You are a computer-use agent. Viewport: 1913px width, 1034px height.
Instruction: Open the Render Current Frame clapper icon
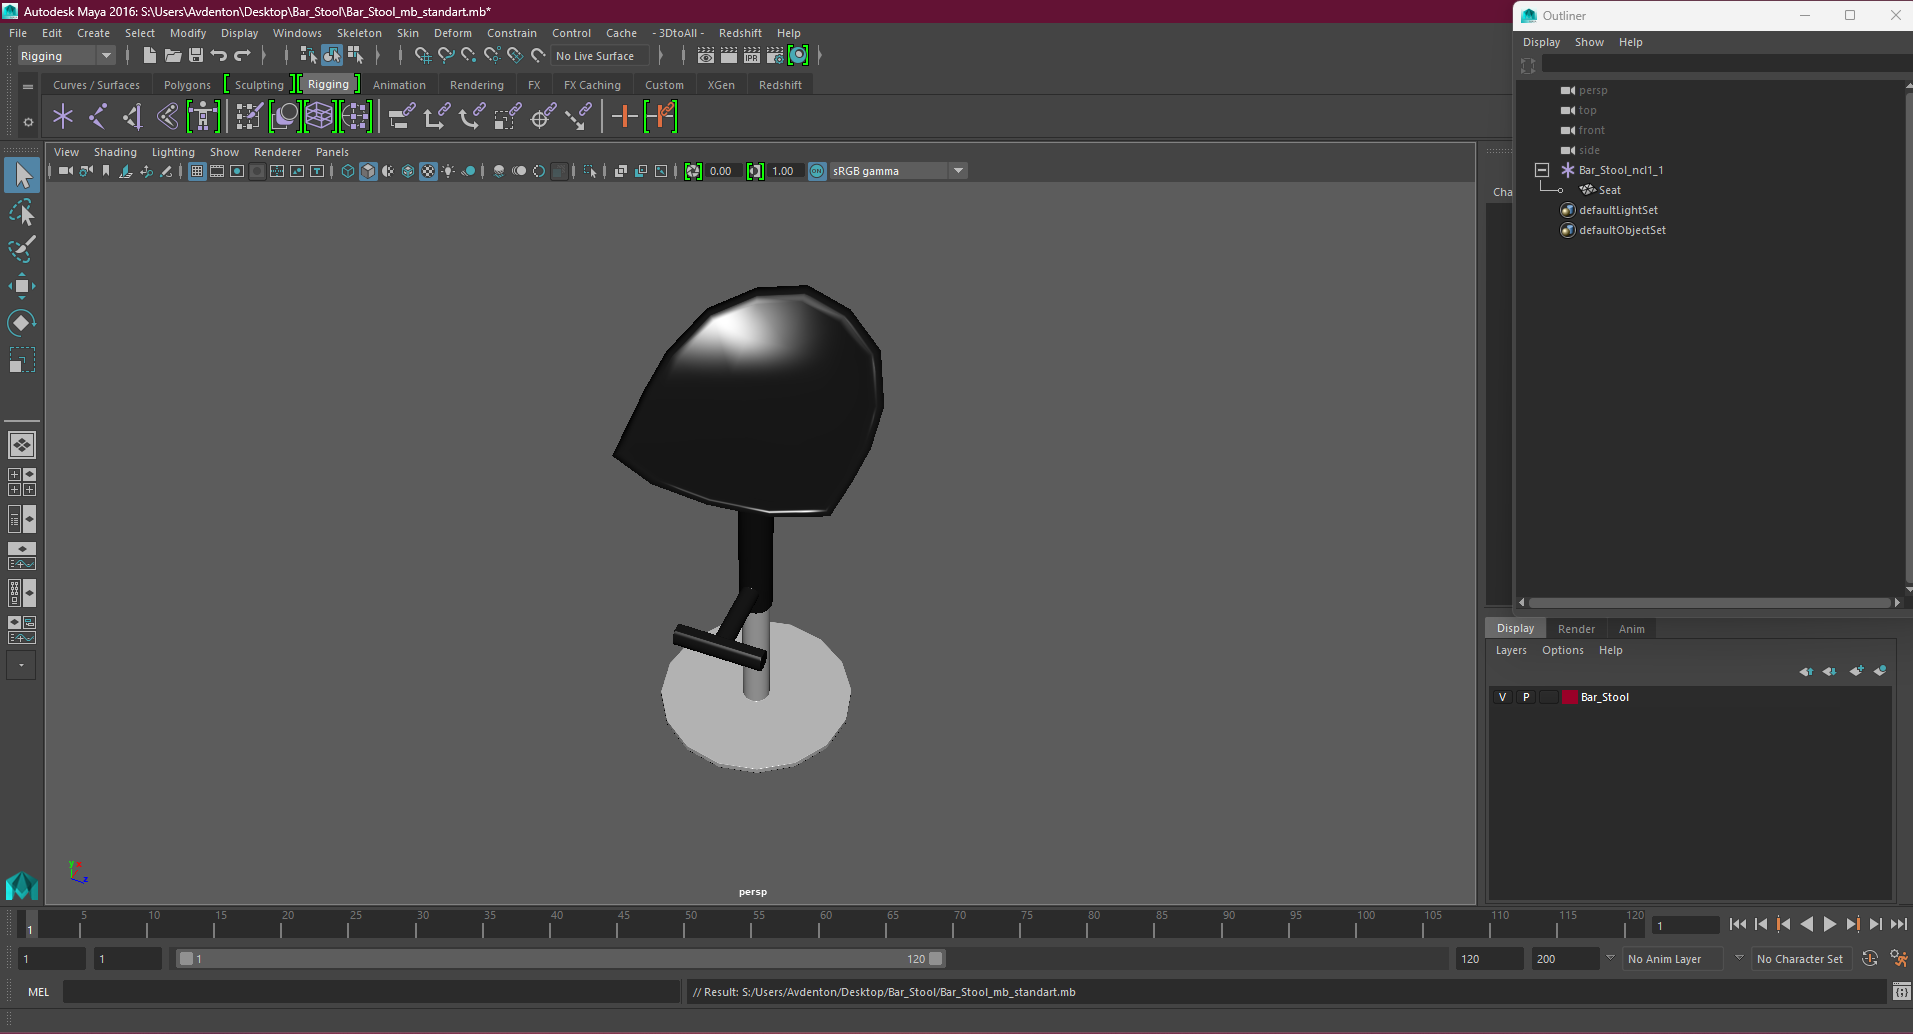[729, 56]
